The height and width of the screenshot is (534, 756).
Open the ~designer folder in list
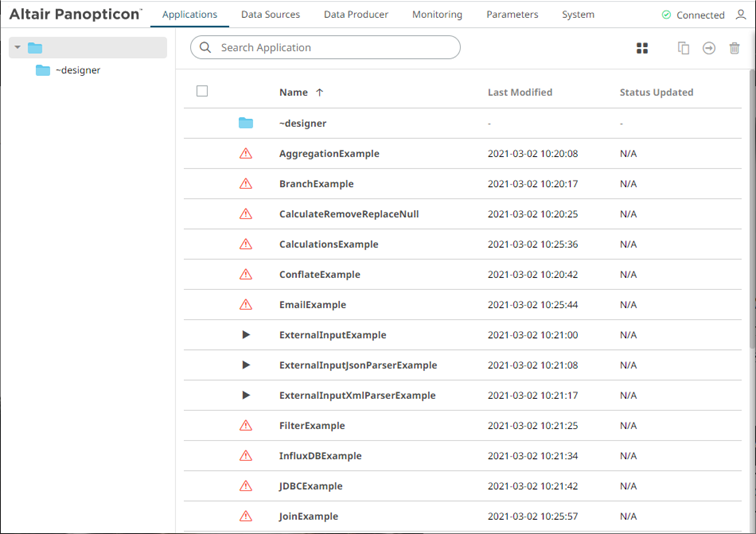coord(302,123)
